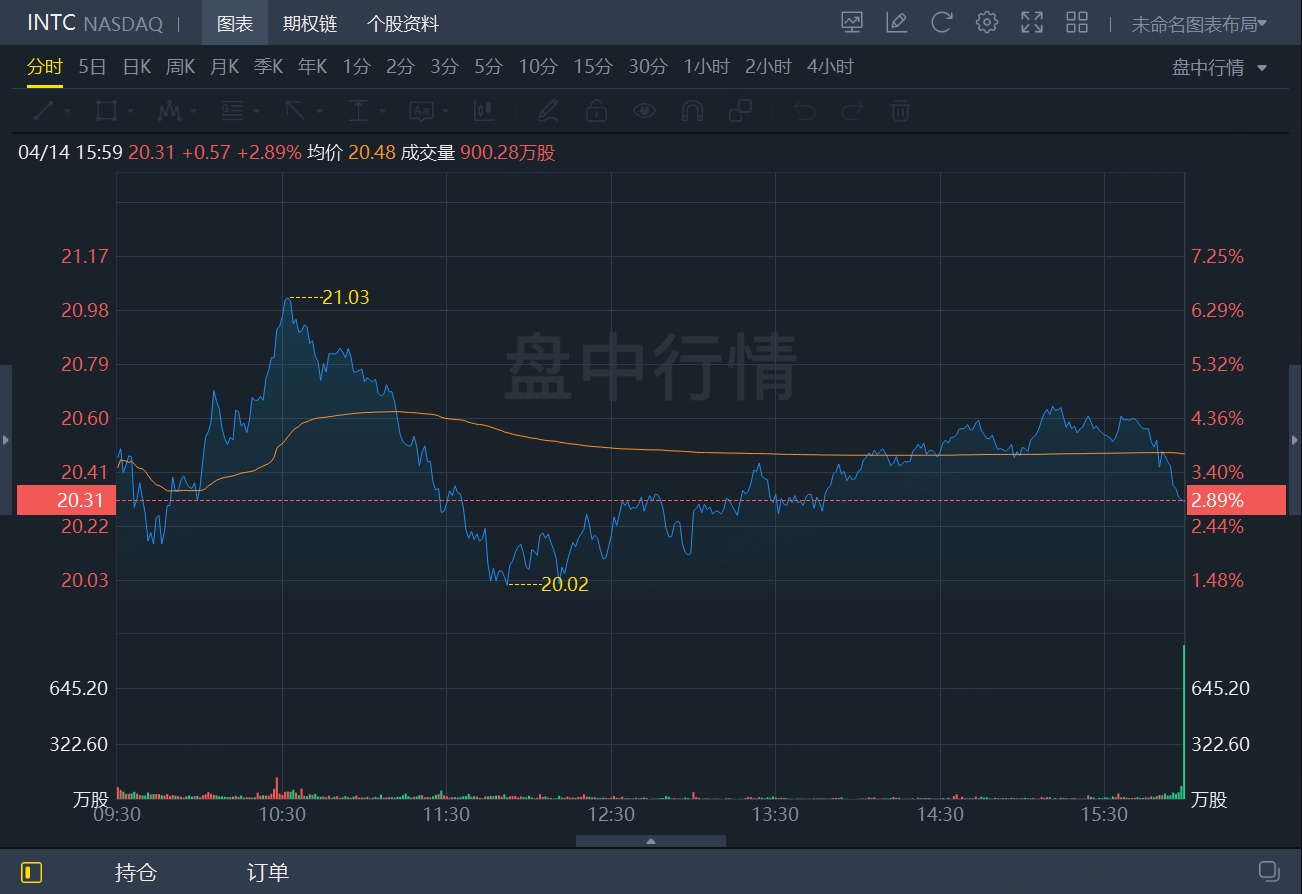Image resolution: width=1302 pixels, height=894 pixels.
Task: Refresh the chart with the reload icon
Action: point(941,22)
